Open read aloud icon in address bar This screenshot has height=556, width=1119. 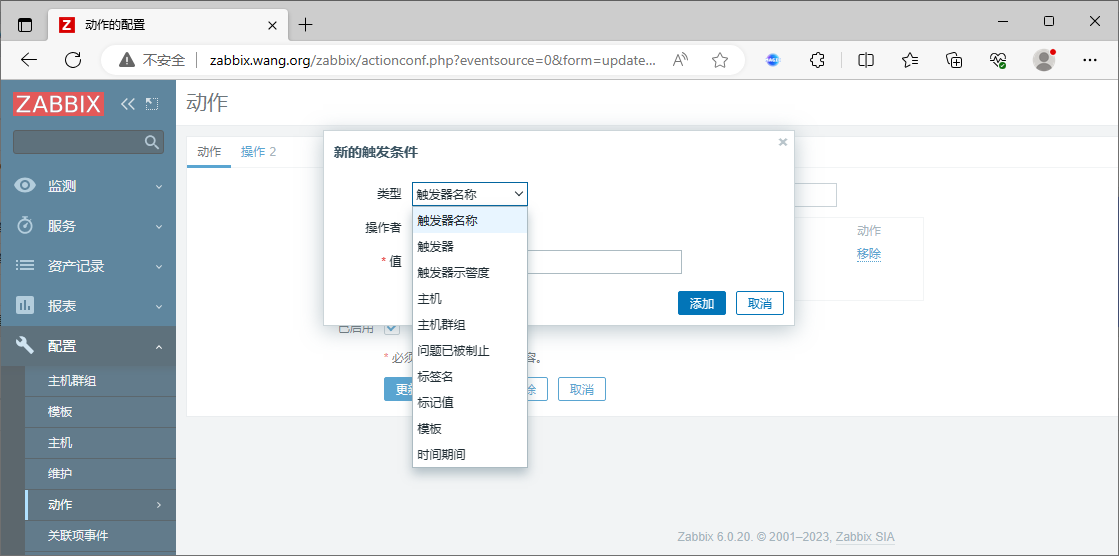680,60
